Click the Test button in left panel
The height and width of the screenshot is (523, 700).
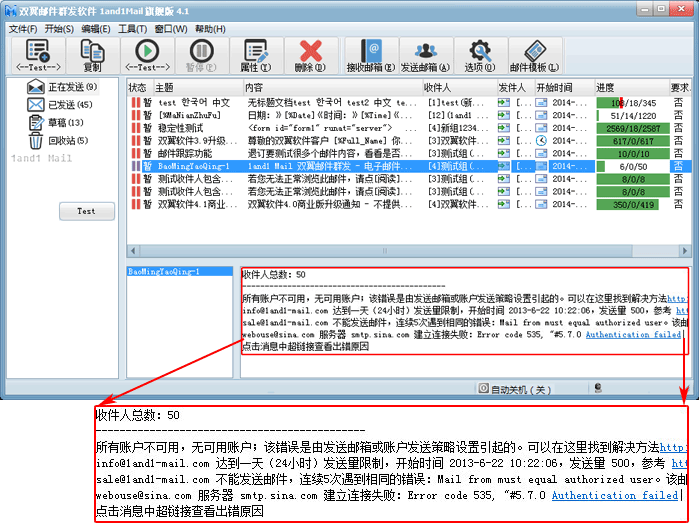tap(87, 211)
